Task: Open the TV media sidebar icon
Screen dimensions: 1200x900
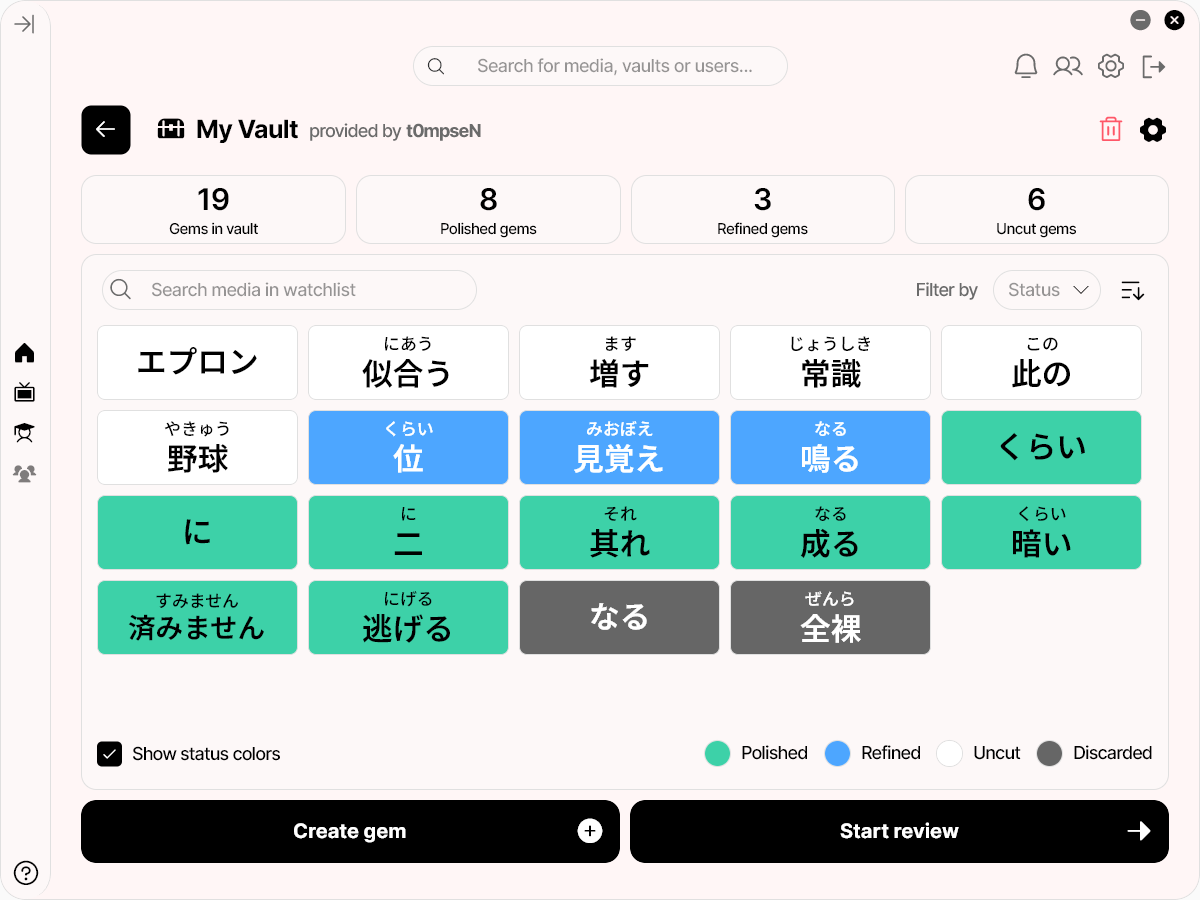Action: pos(25,392)
